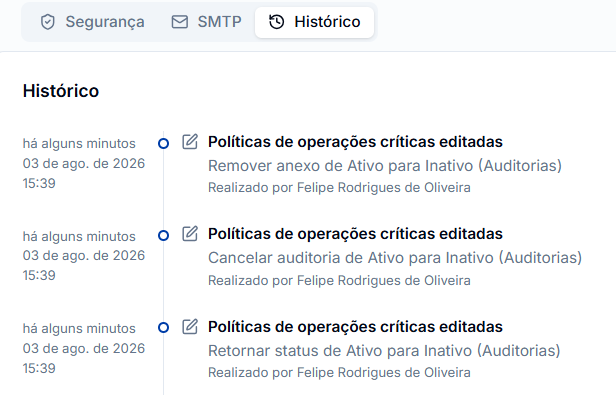The height and width of the screenshot is (395, 616).
Task: Select the Histórico tab
Action: [x=314, y=22]
